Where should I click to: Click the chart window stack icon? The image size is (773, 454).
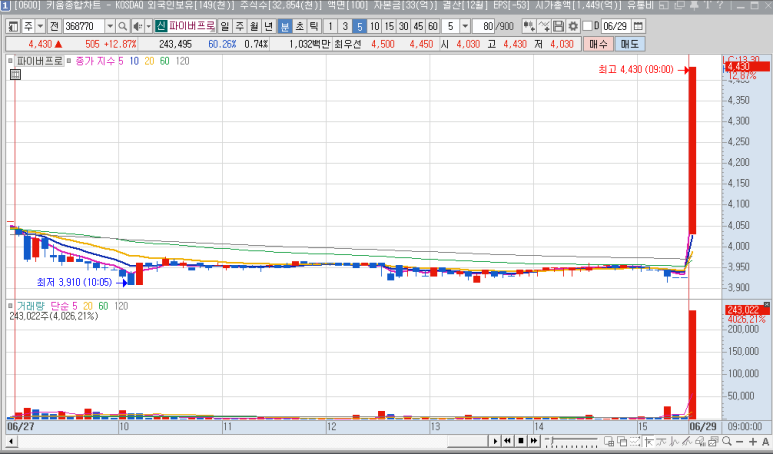(x=714, y=441)
